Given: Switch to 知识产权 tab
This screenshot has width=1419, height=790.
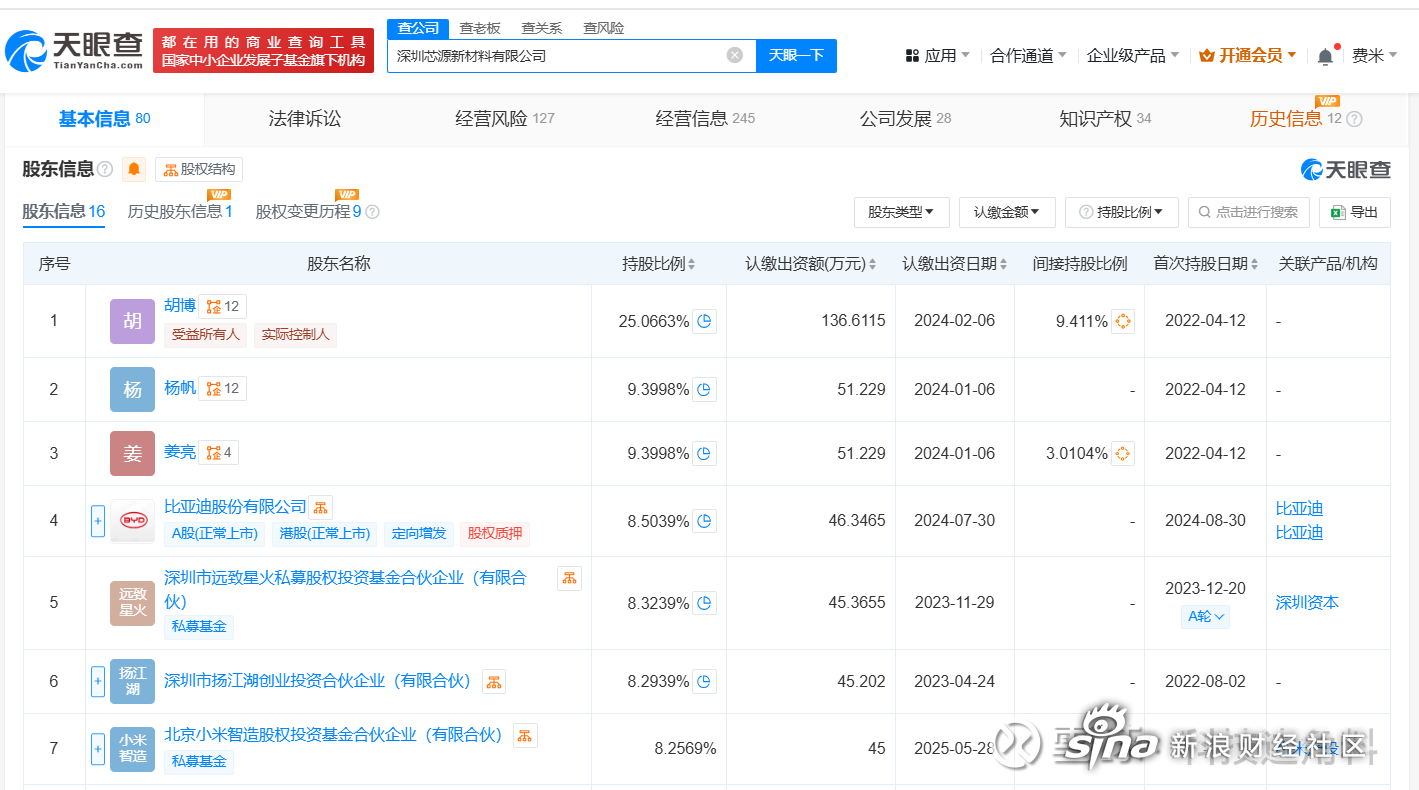Looking at the screenshot, I should tap(1105, 119).
